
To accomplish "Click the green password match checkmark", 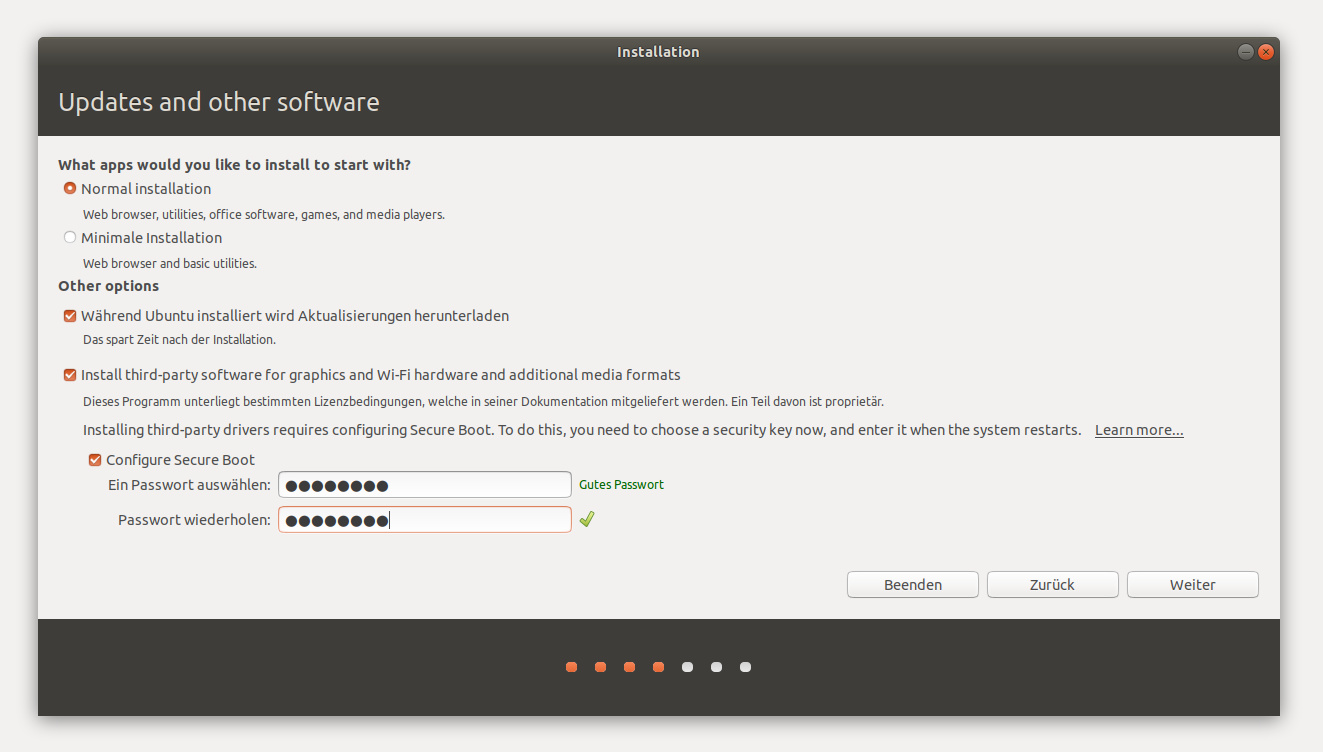I will pyautogui.click(x=587, y=519).
